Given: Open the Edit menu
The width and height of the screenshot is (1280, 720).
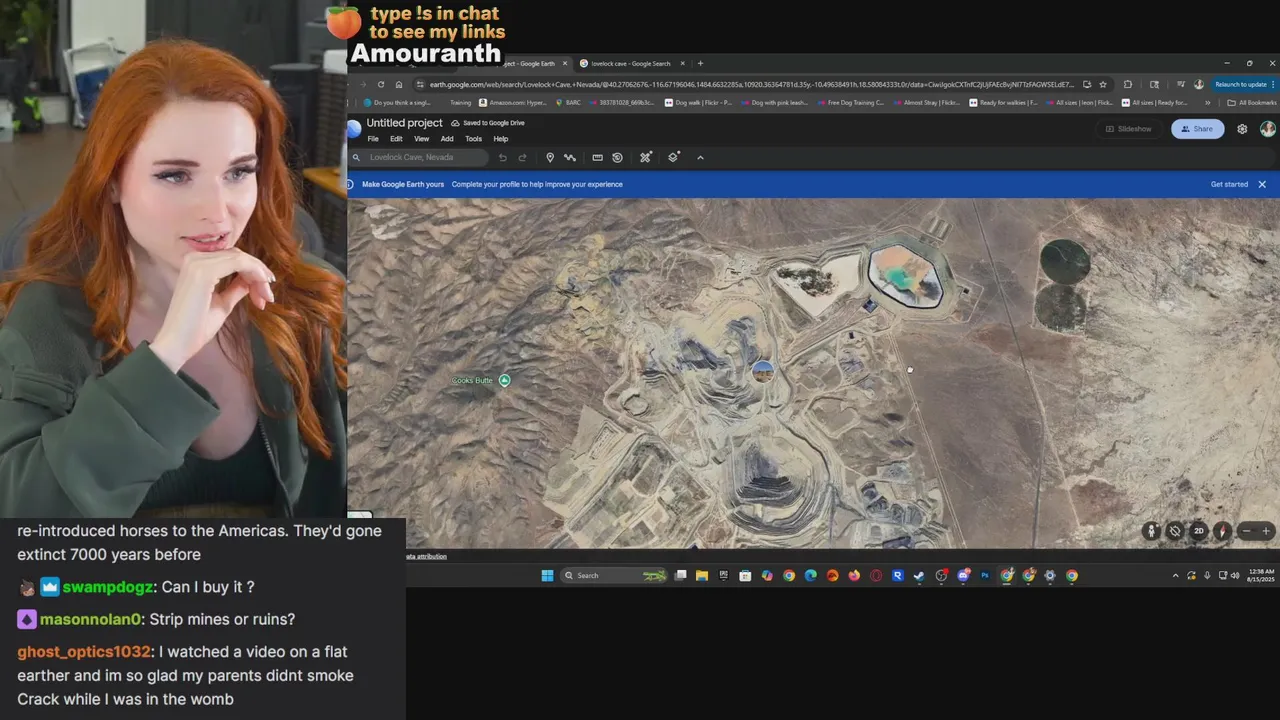Looking at the screenshot, I should [396, 139].
